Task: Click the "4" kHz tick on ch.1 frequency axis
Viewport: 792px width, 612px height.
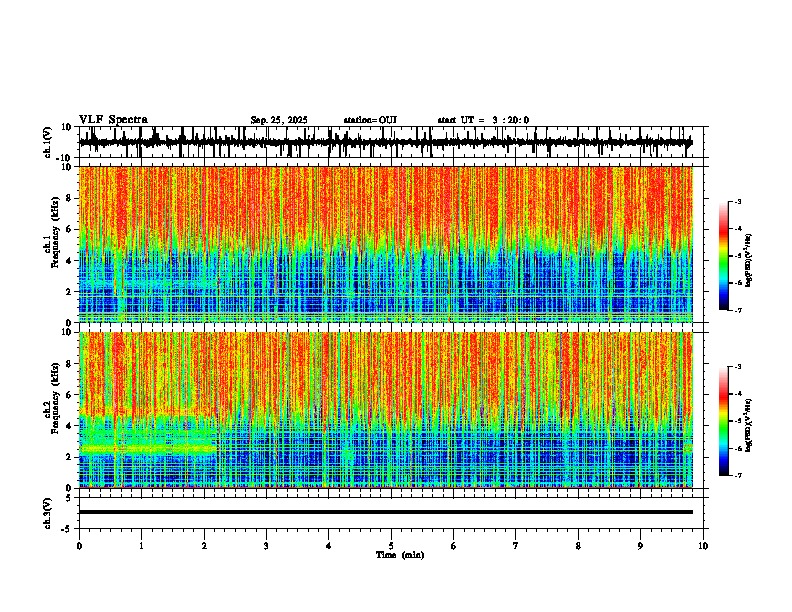Action: 70,261
